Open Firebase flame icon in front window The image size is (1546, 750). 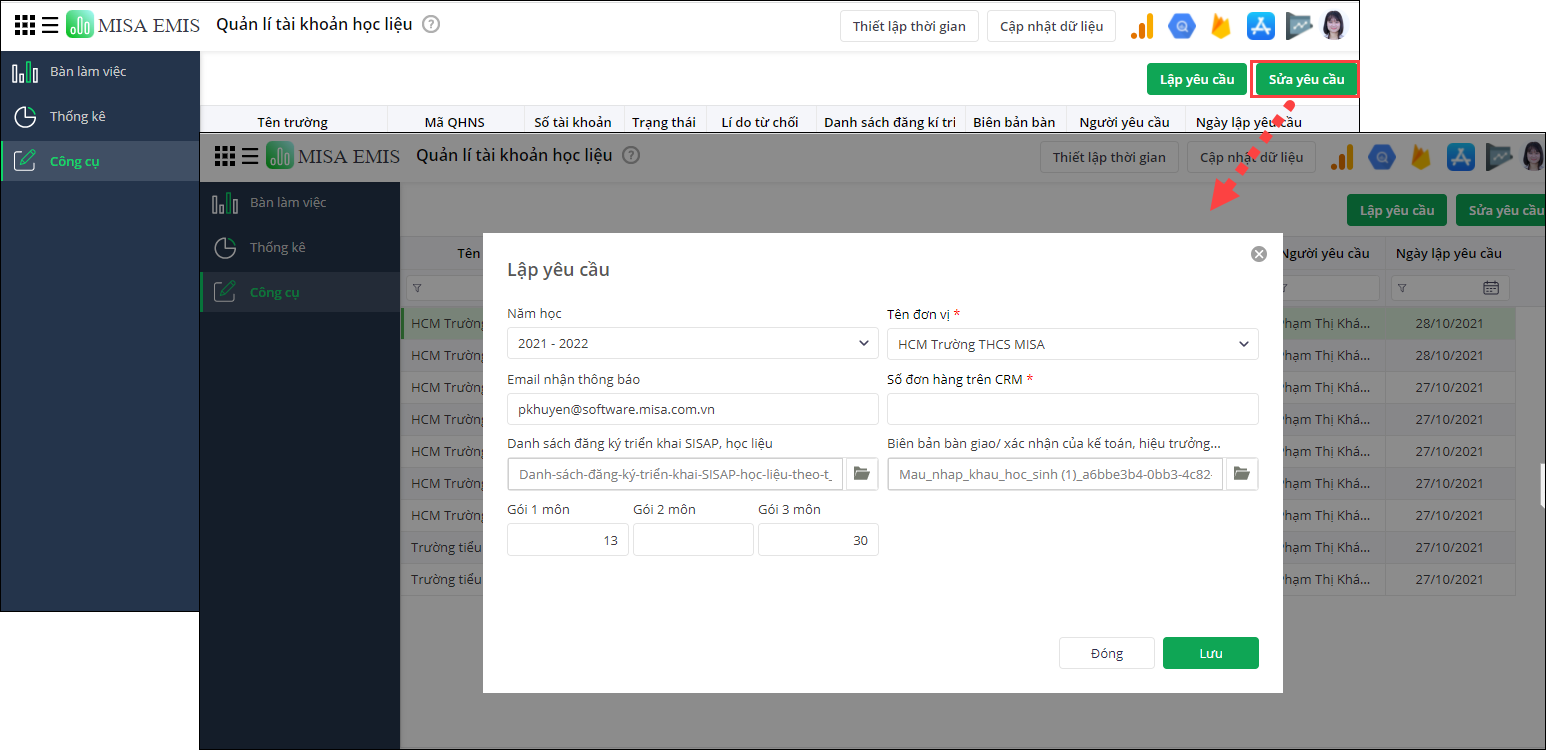tap(1420, 157)
